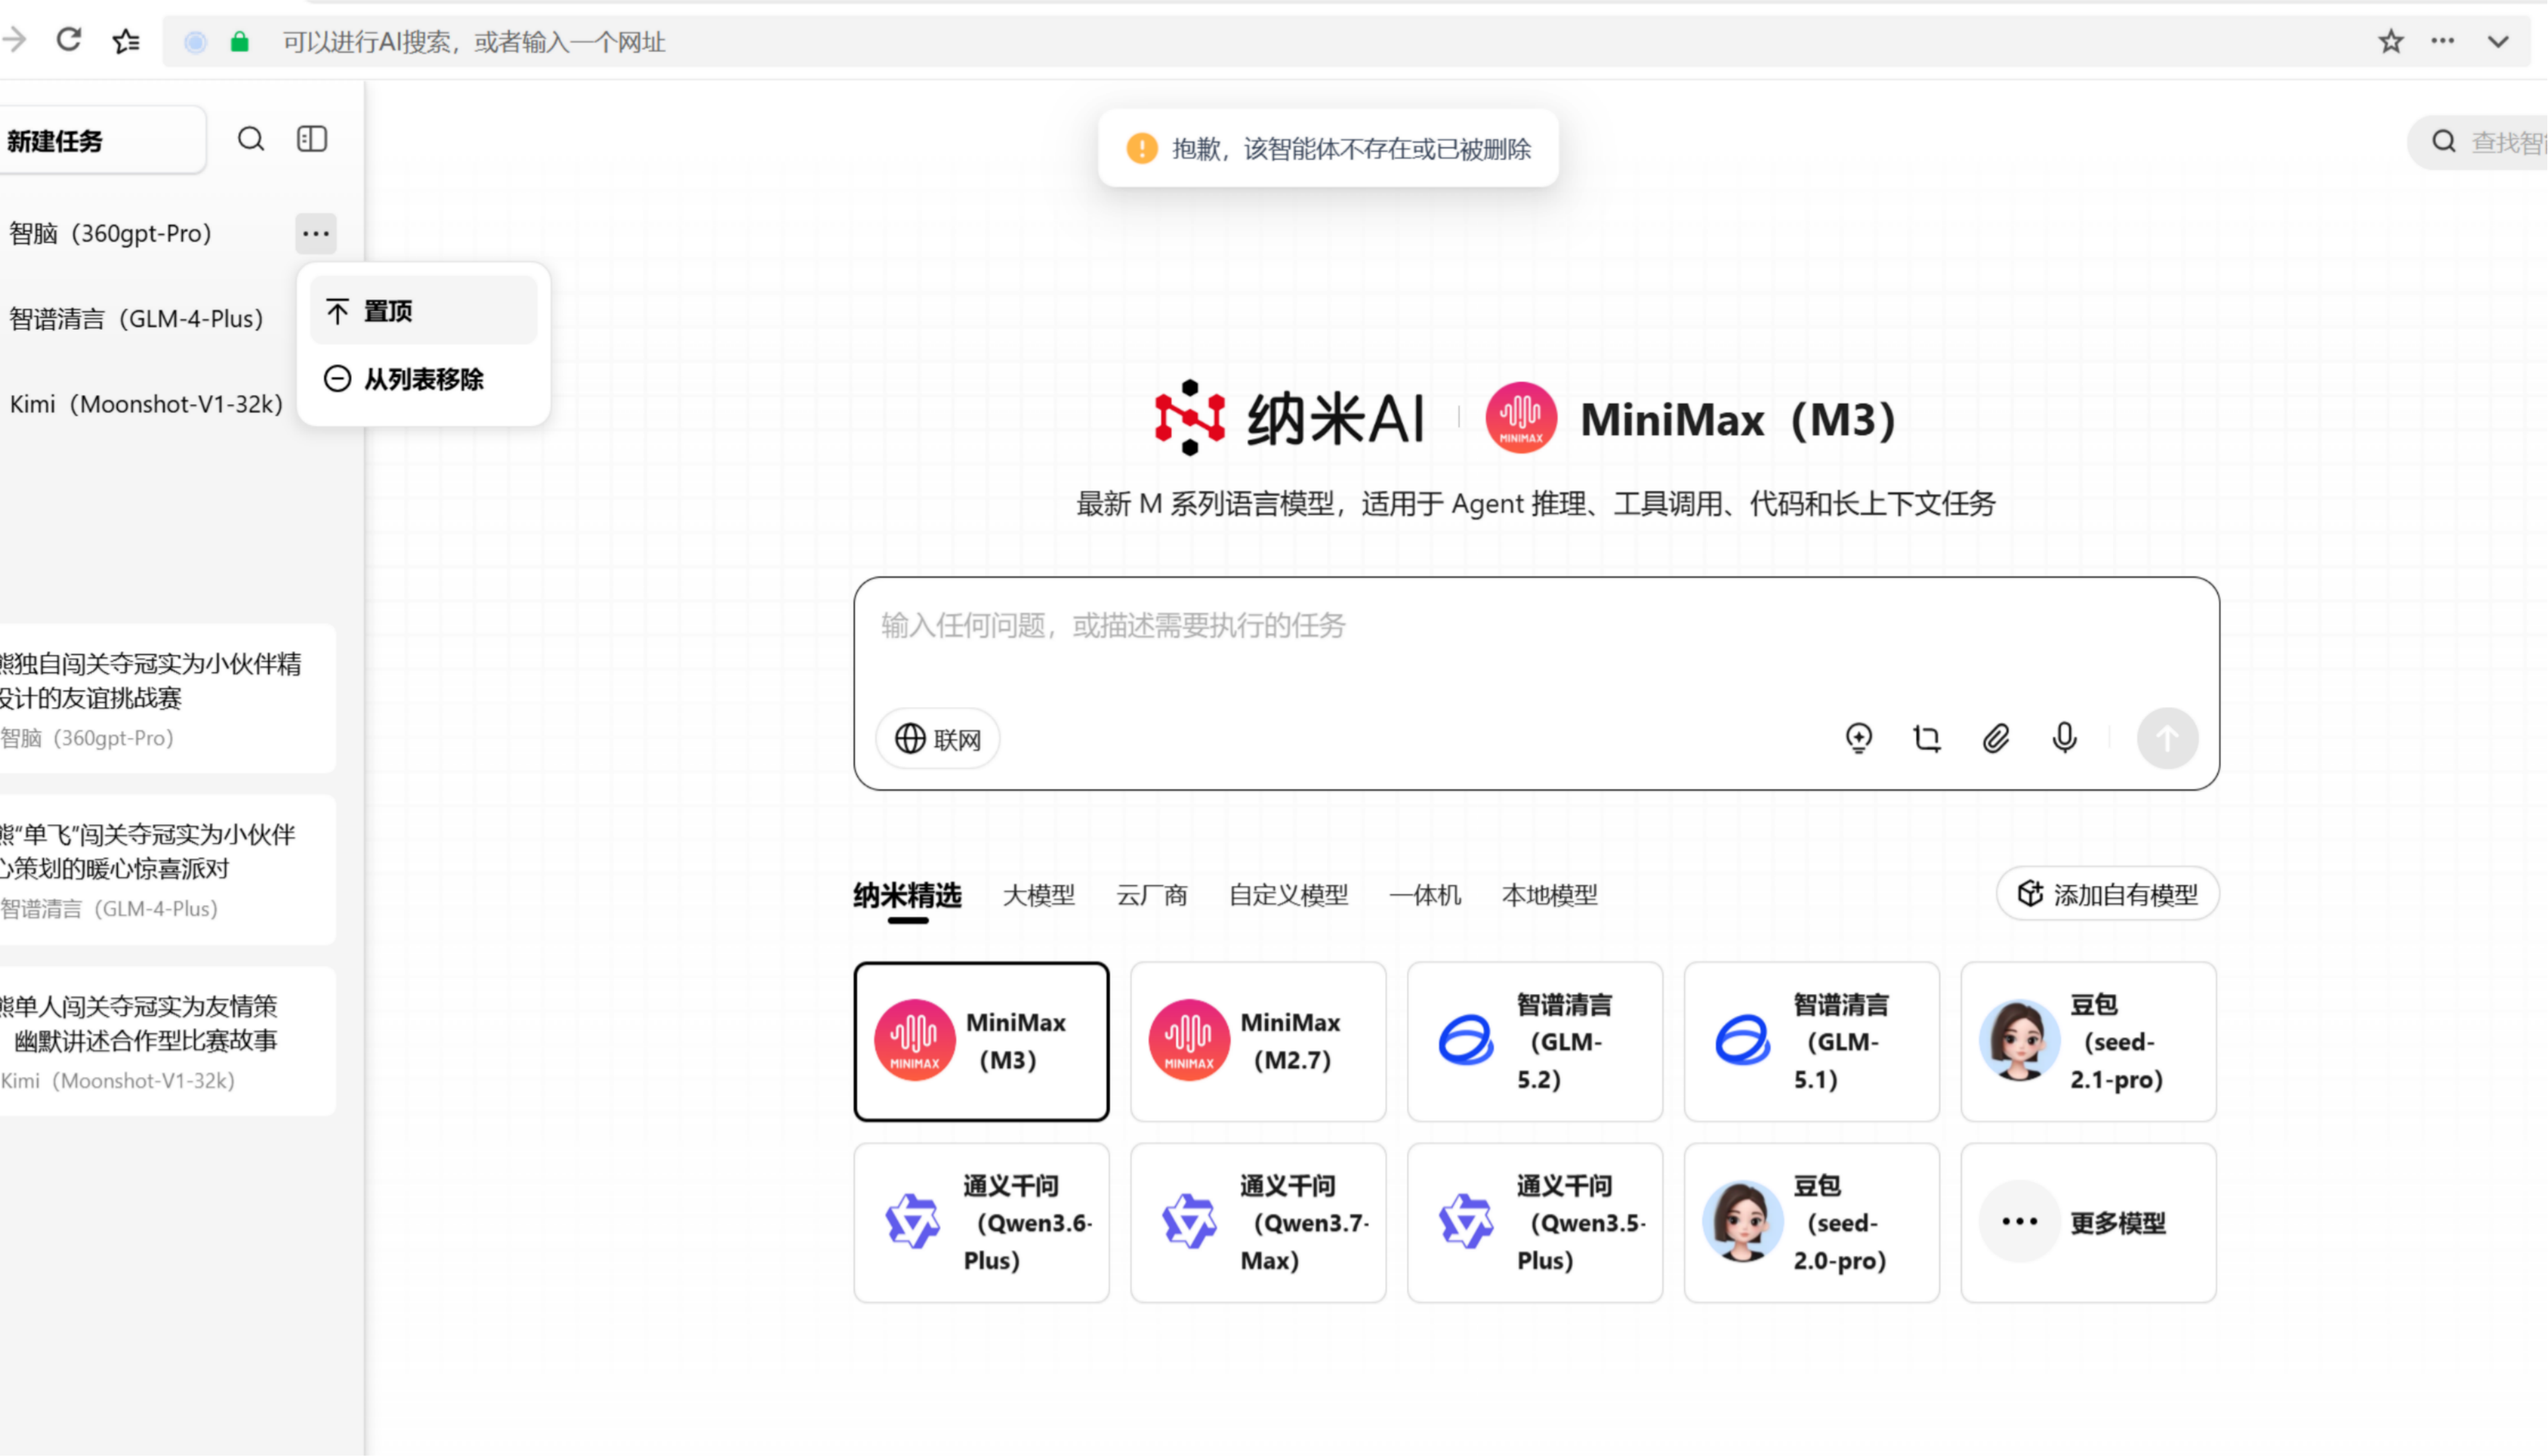This screenshot has width=2548, height=1456.
Task: Expand the address bar chevron dropdown
Action: (2498, 42)
